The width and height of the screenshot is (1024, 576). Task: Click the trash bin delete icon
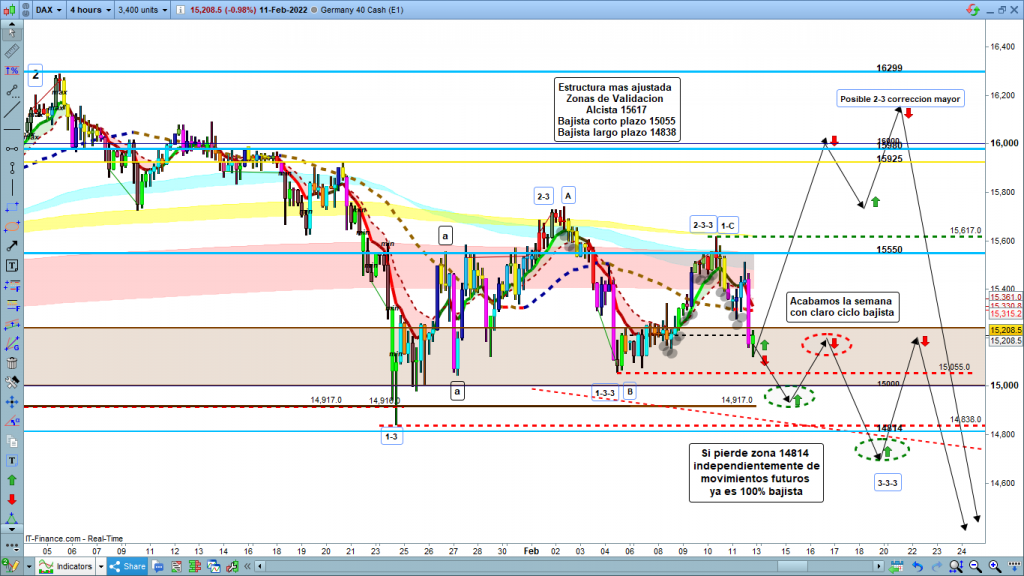click(x=11, y=362)
